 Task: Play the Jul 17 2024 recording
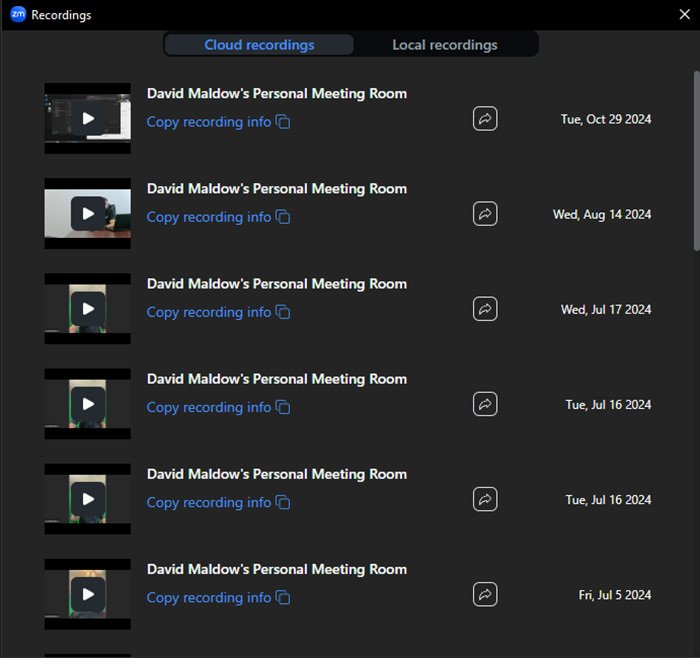coord(88,308)
